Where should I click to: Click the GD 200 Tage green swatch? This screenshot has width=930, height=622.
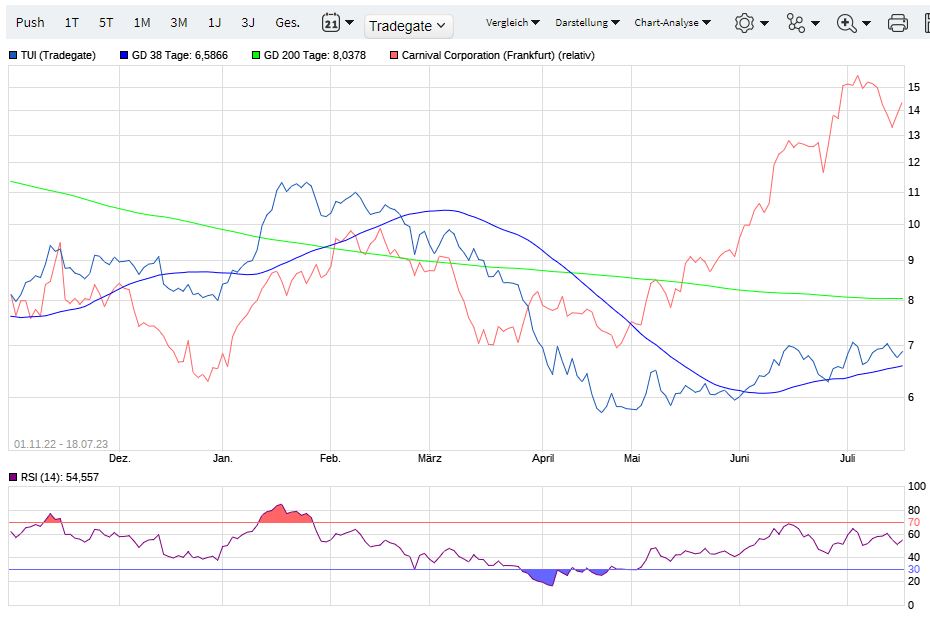(256, 55)
